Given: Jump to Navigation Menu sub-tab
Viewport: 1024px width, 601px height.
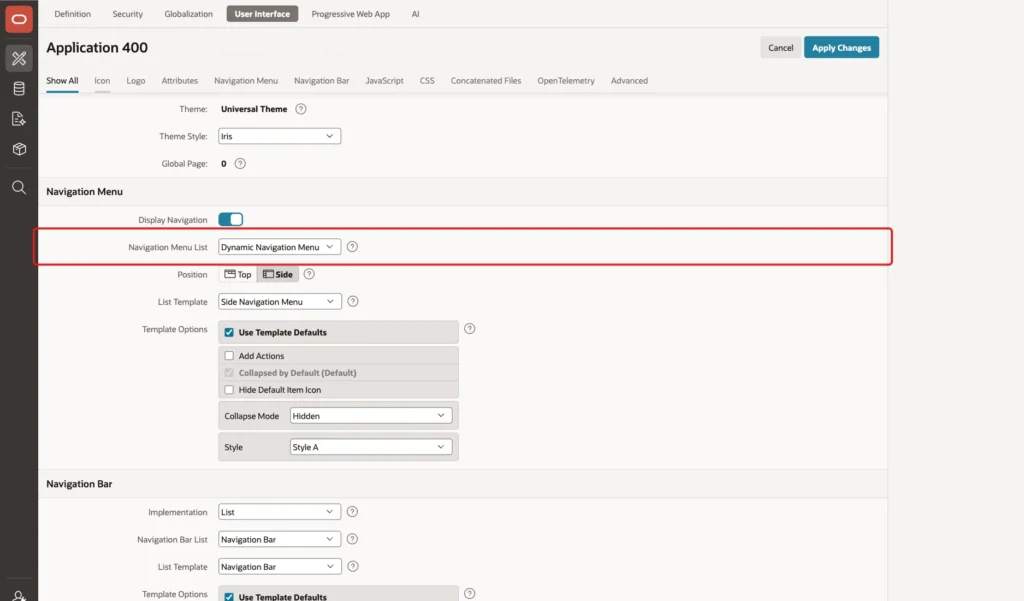Looking at the screenshot, I should [x=246, y=81].
